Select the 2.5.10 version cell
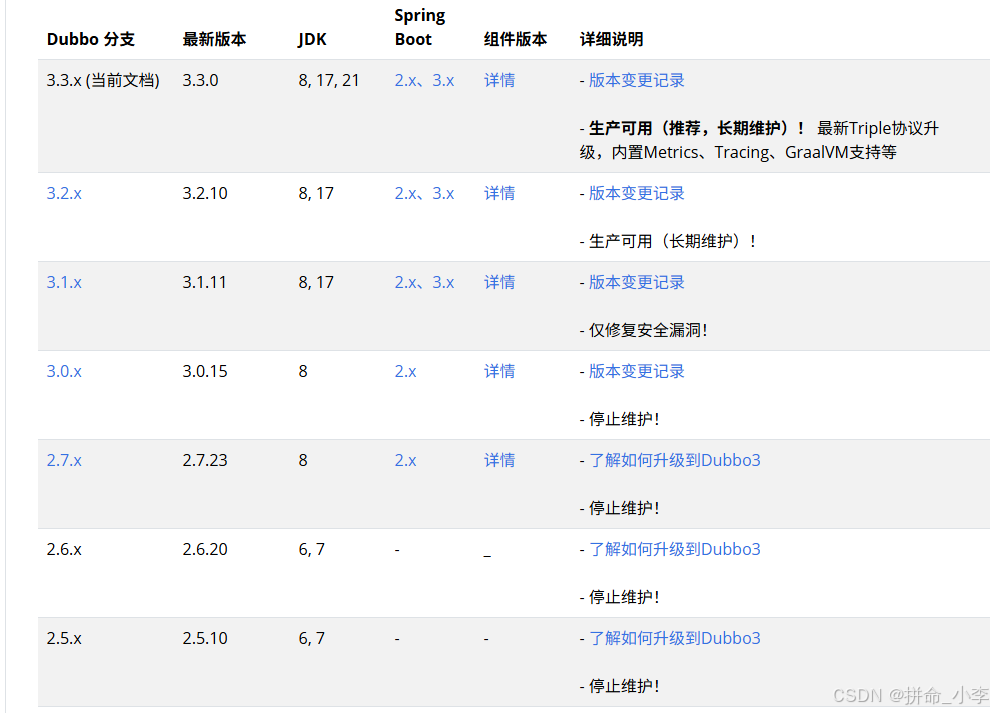The height and width of the screenshot is (713, 993). pyautogui.click(x=205, y=638)
